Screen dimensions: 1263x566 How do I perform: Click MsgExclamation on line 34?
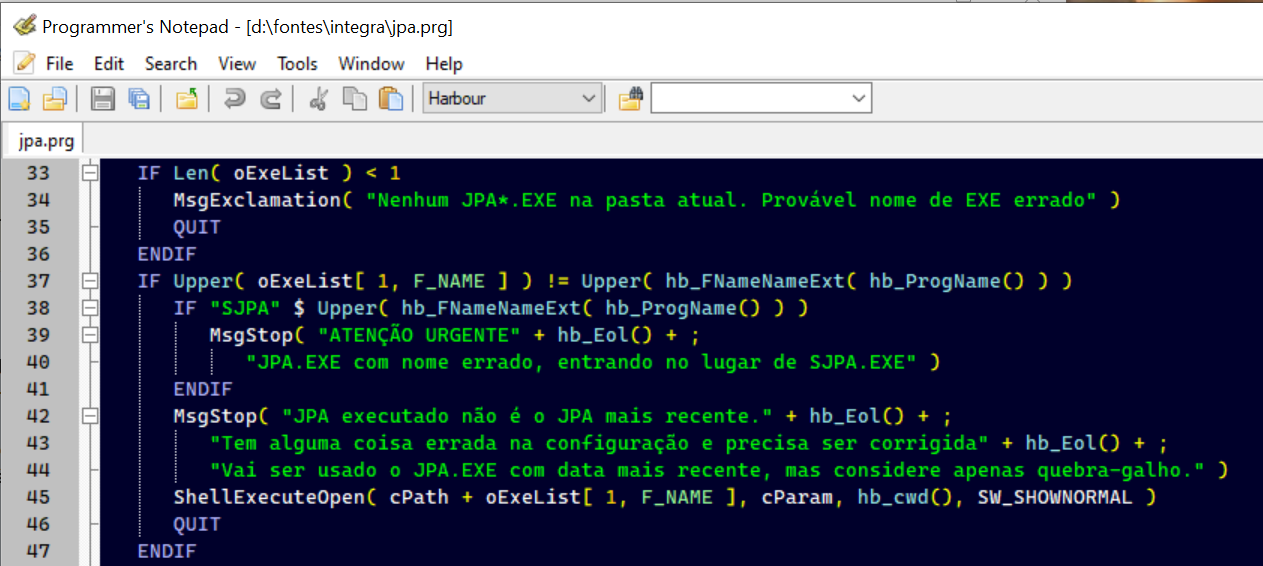pyautogui.click(x=257, y=200)
